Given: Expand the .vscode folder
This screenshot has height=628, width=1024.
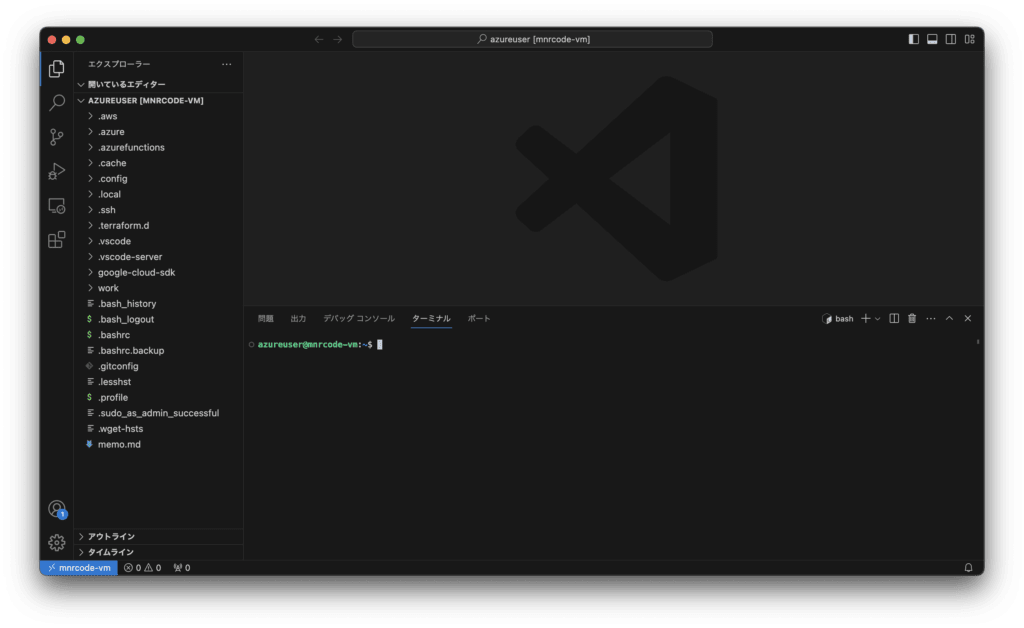Looking at the screenshot, I should [x=159, y=242].
